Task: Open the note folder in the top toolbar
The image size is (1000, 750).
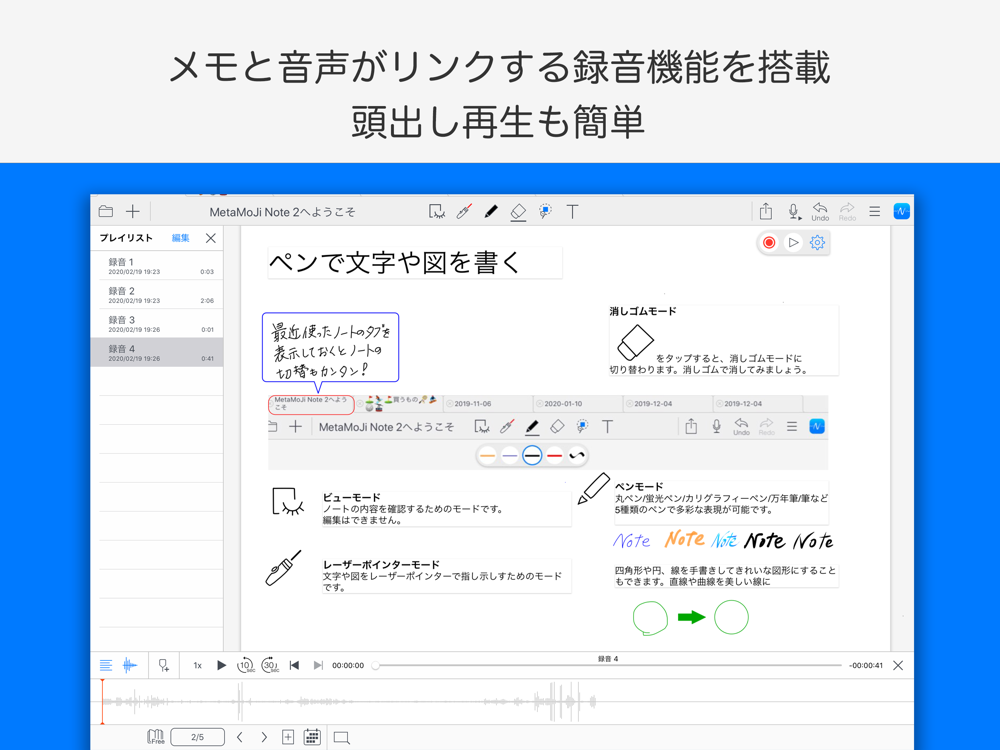Action: (x=106, y=211)
